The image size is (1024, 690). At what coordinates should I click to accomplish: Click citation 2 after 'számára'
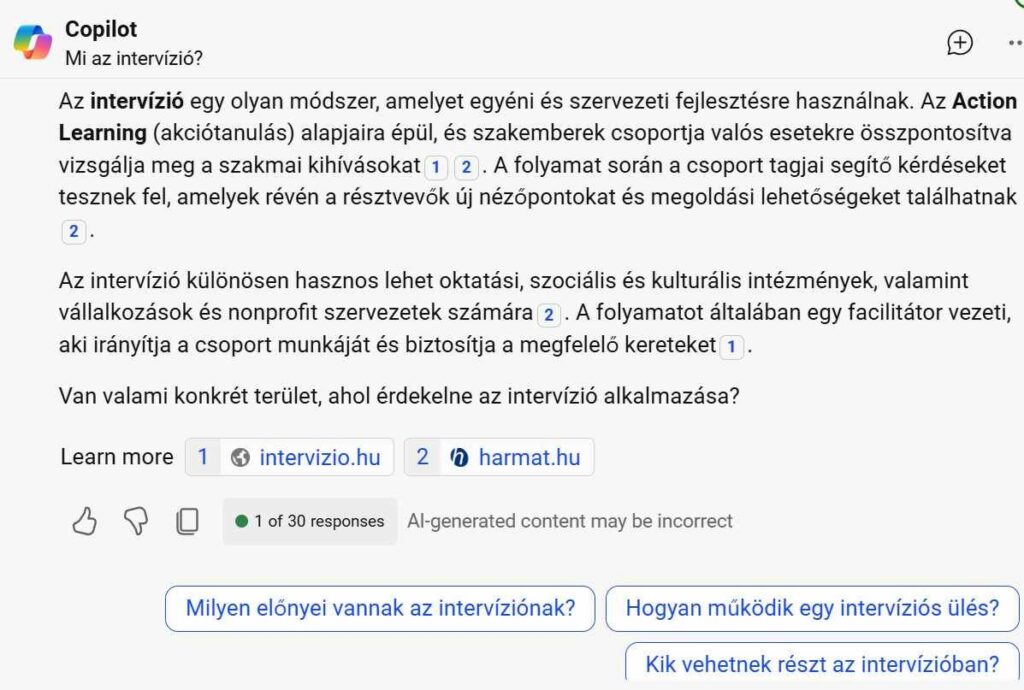549,315
